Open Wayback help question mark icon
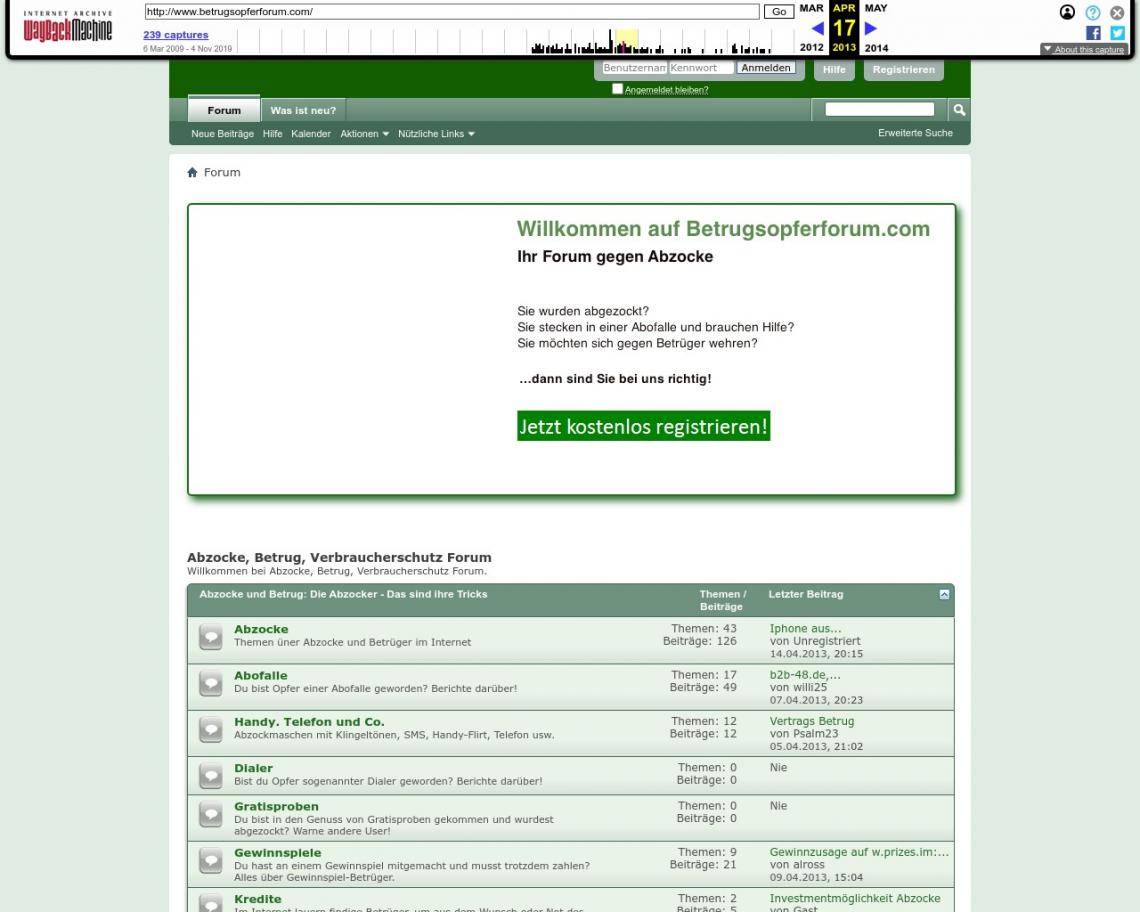1140x912 pixels. tap(1093, 12)
